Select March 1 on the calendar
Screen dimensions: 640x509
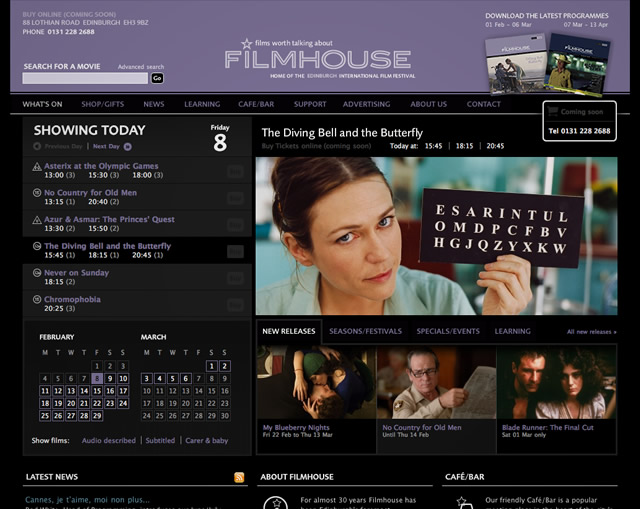pyautogui.click(x=211, y=366)
